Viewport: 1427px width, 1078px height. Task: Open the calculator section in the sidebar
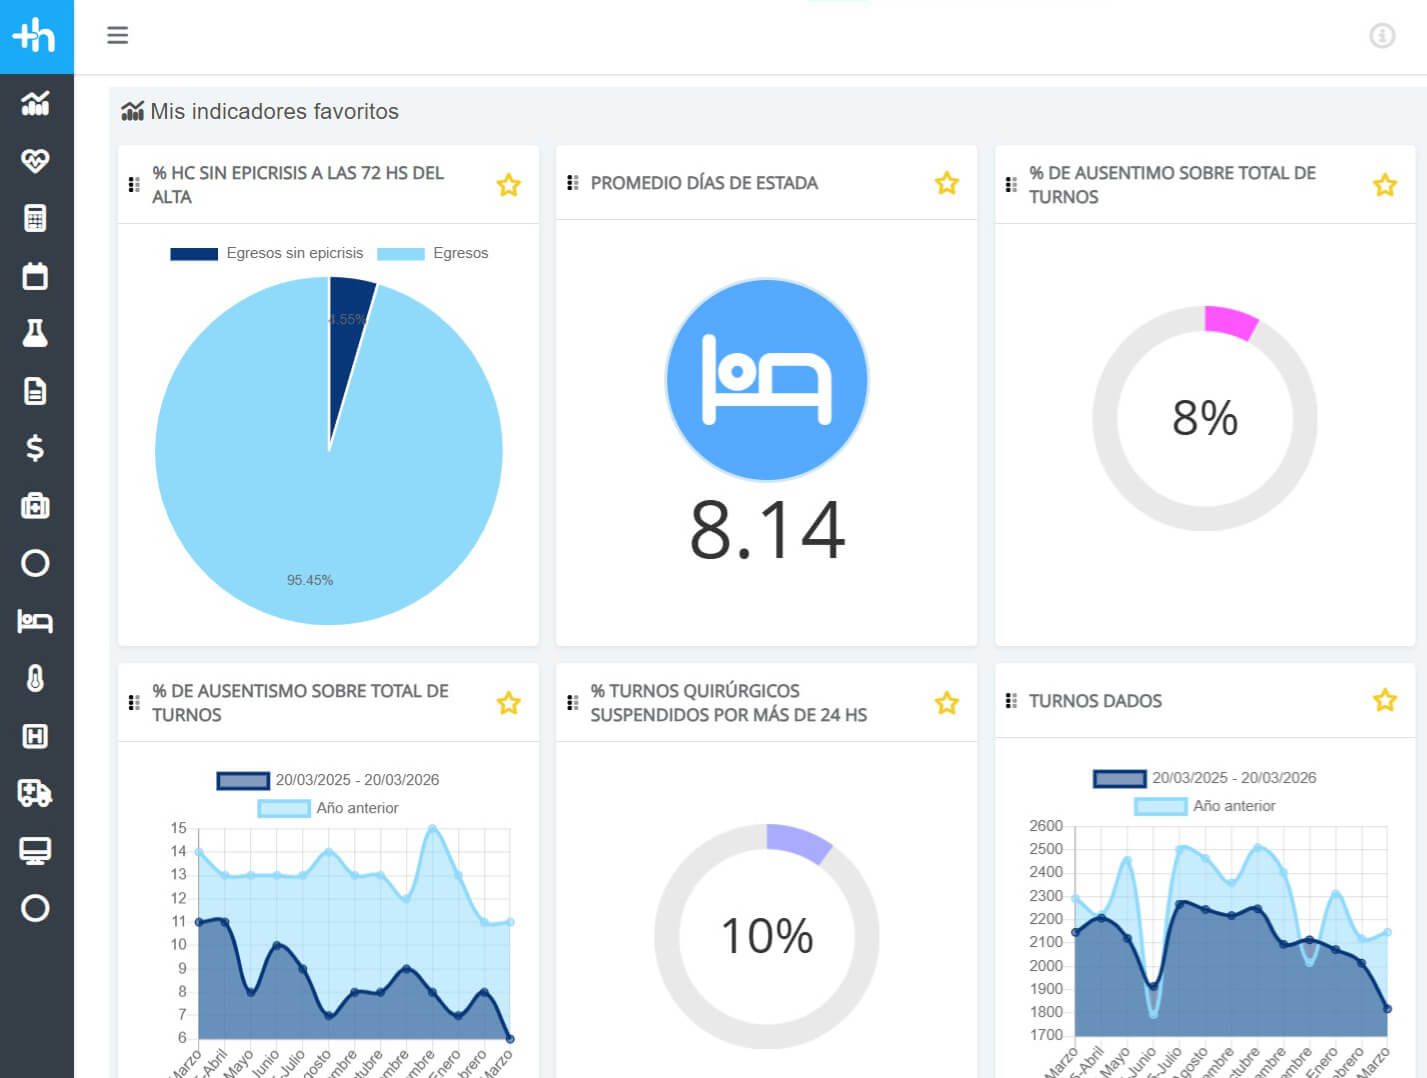(35, 218)
